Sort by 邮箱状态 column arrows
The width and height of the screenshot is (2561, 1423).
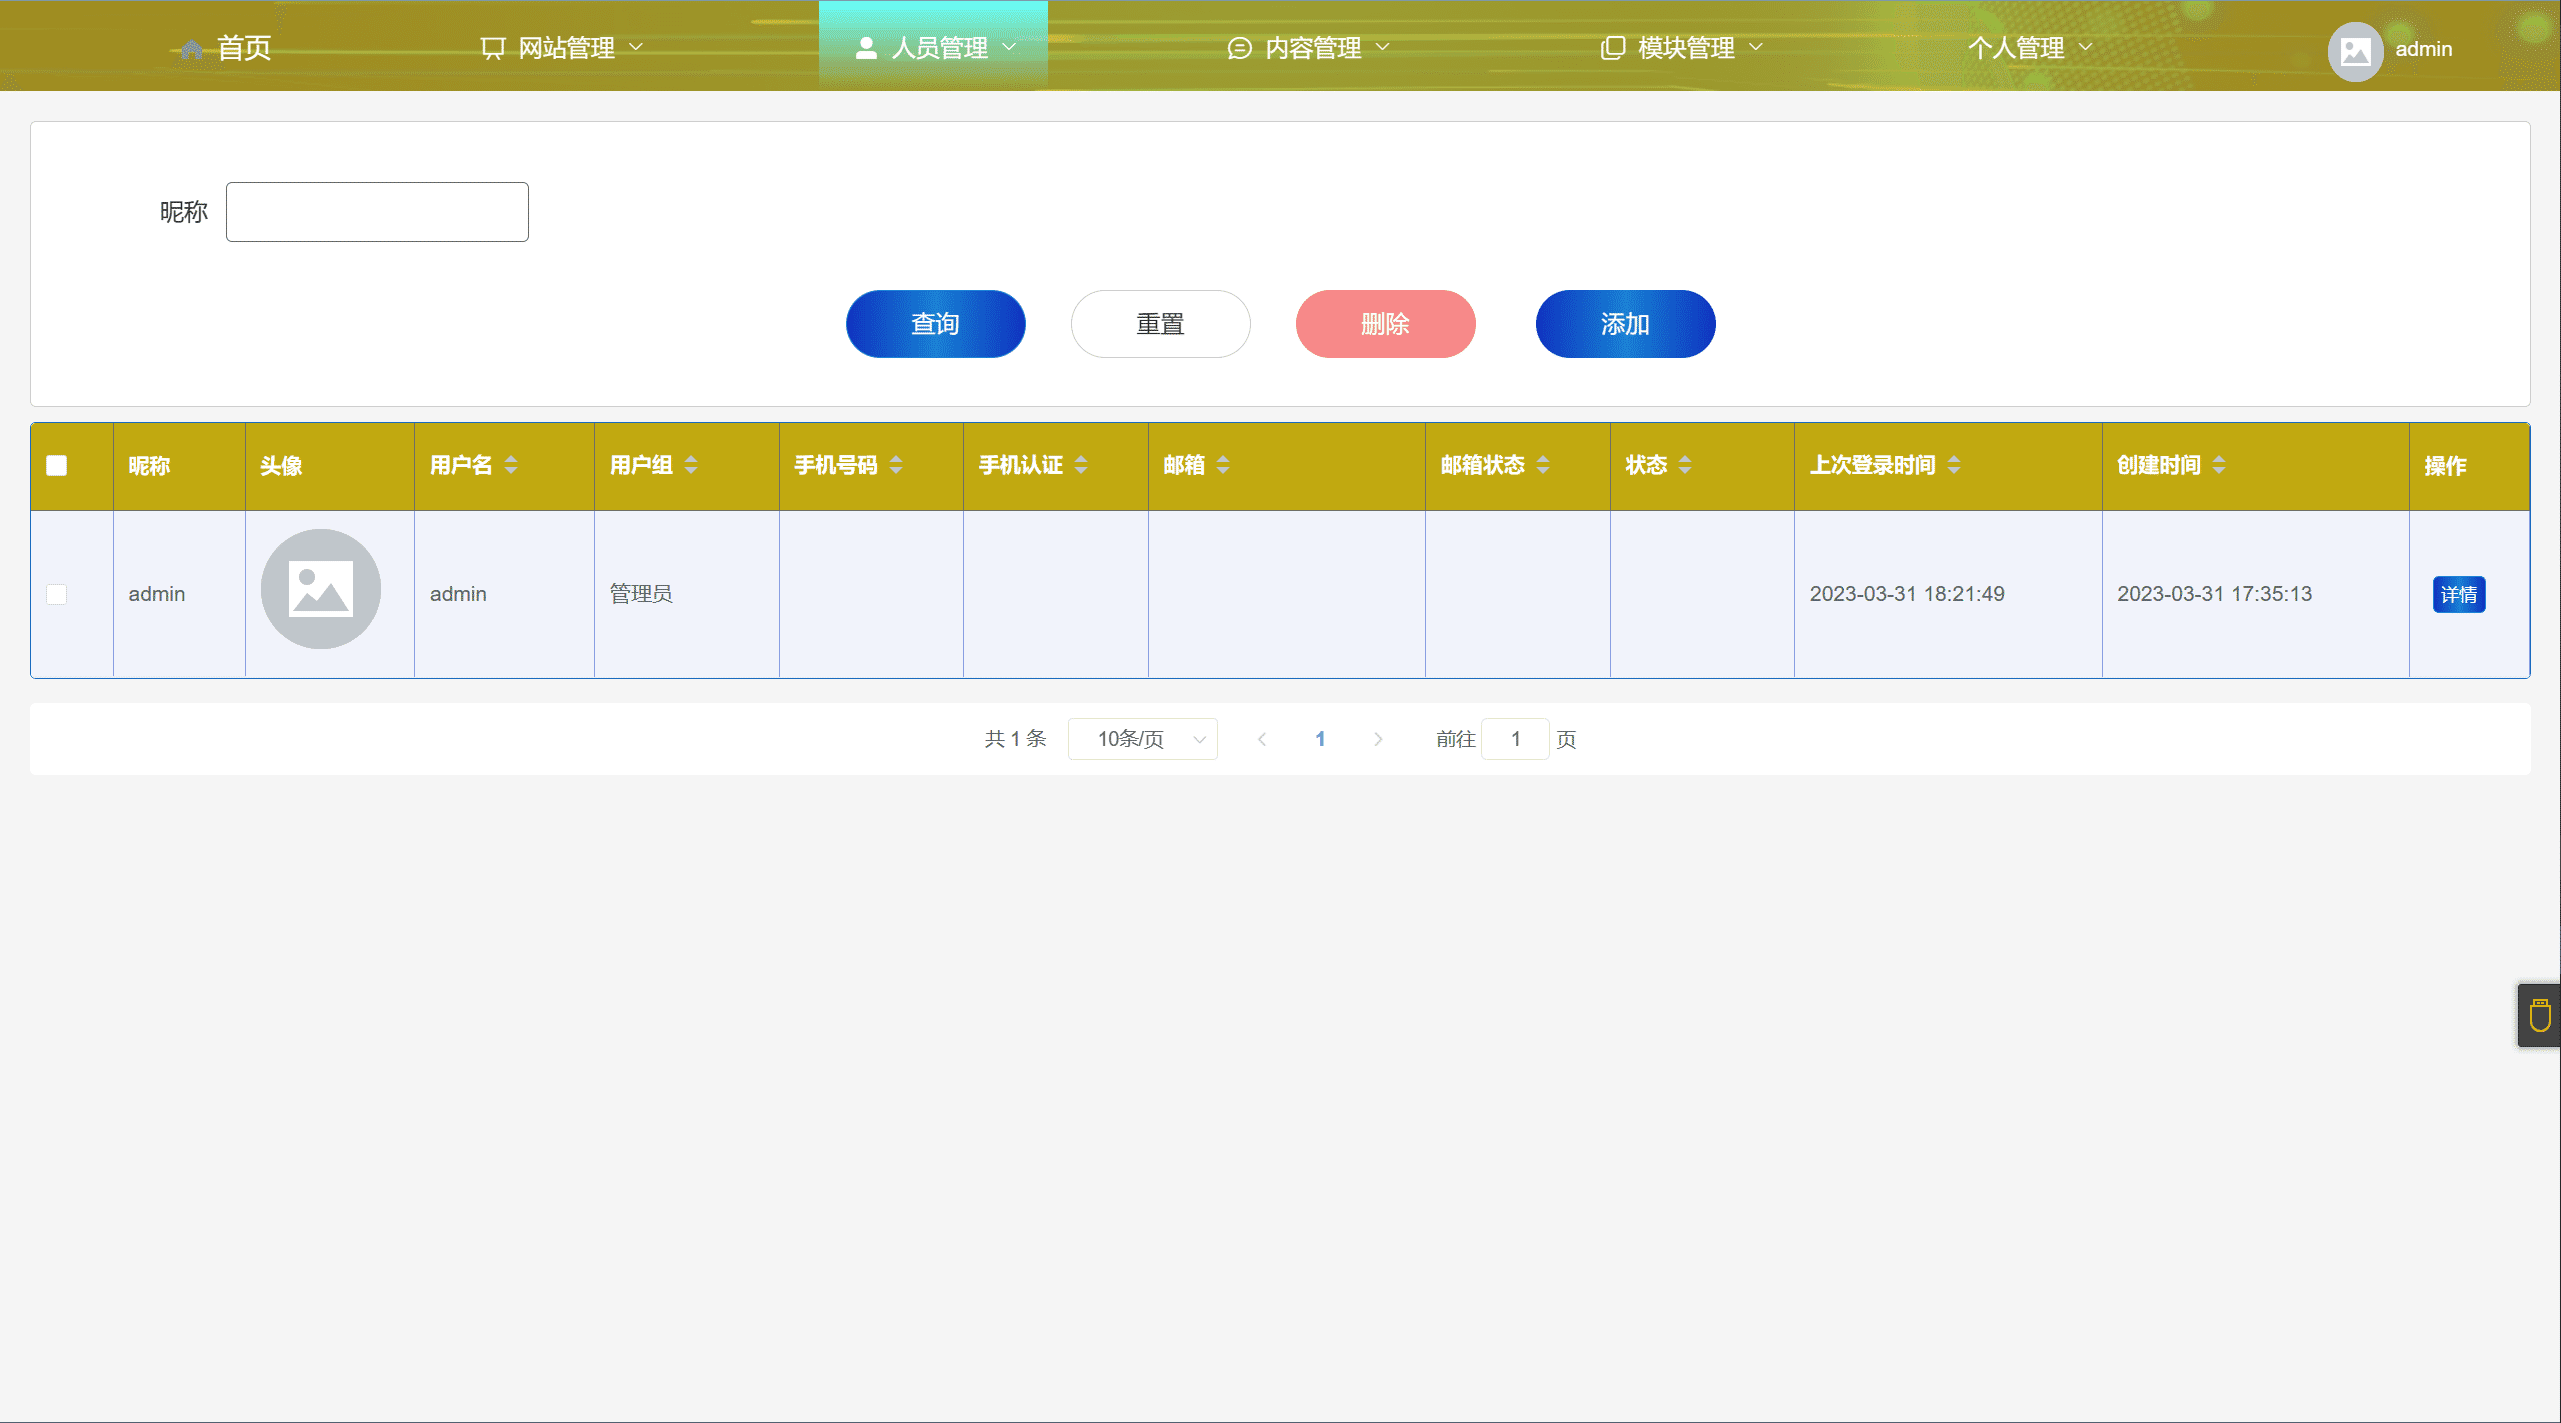pyautogui.click(x=1543, y=465)
